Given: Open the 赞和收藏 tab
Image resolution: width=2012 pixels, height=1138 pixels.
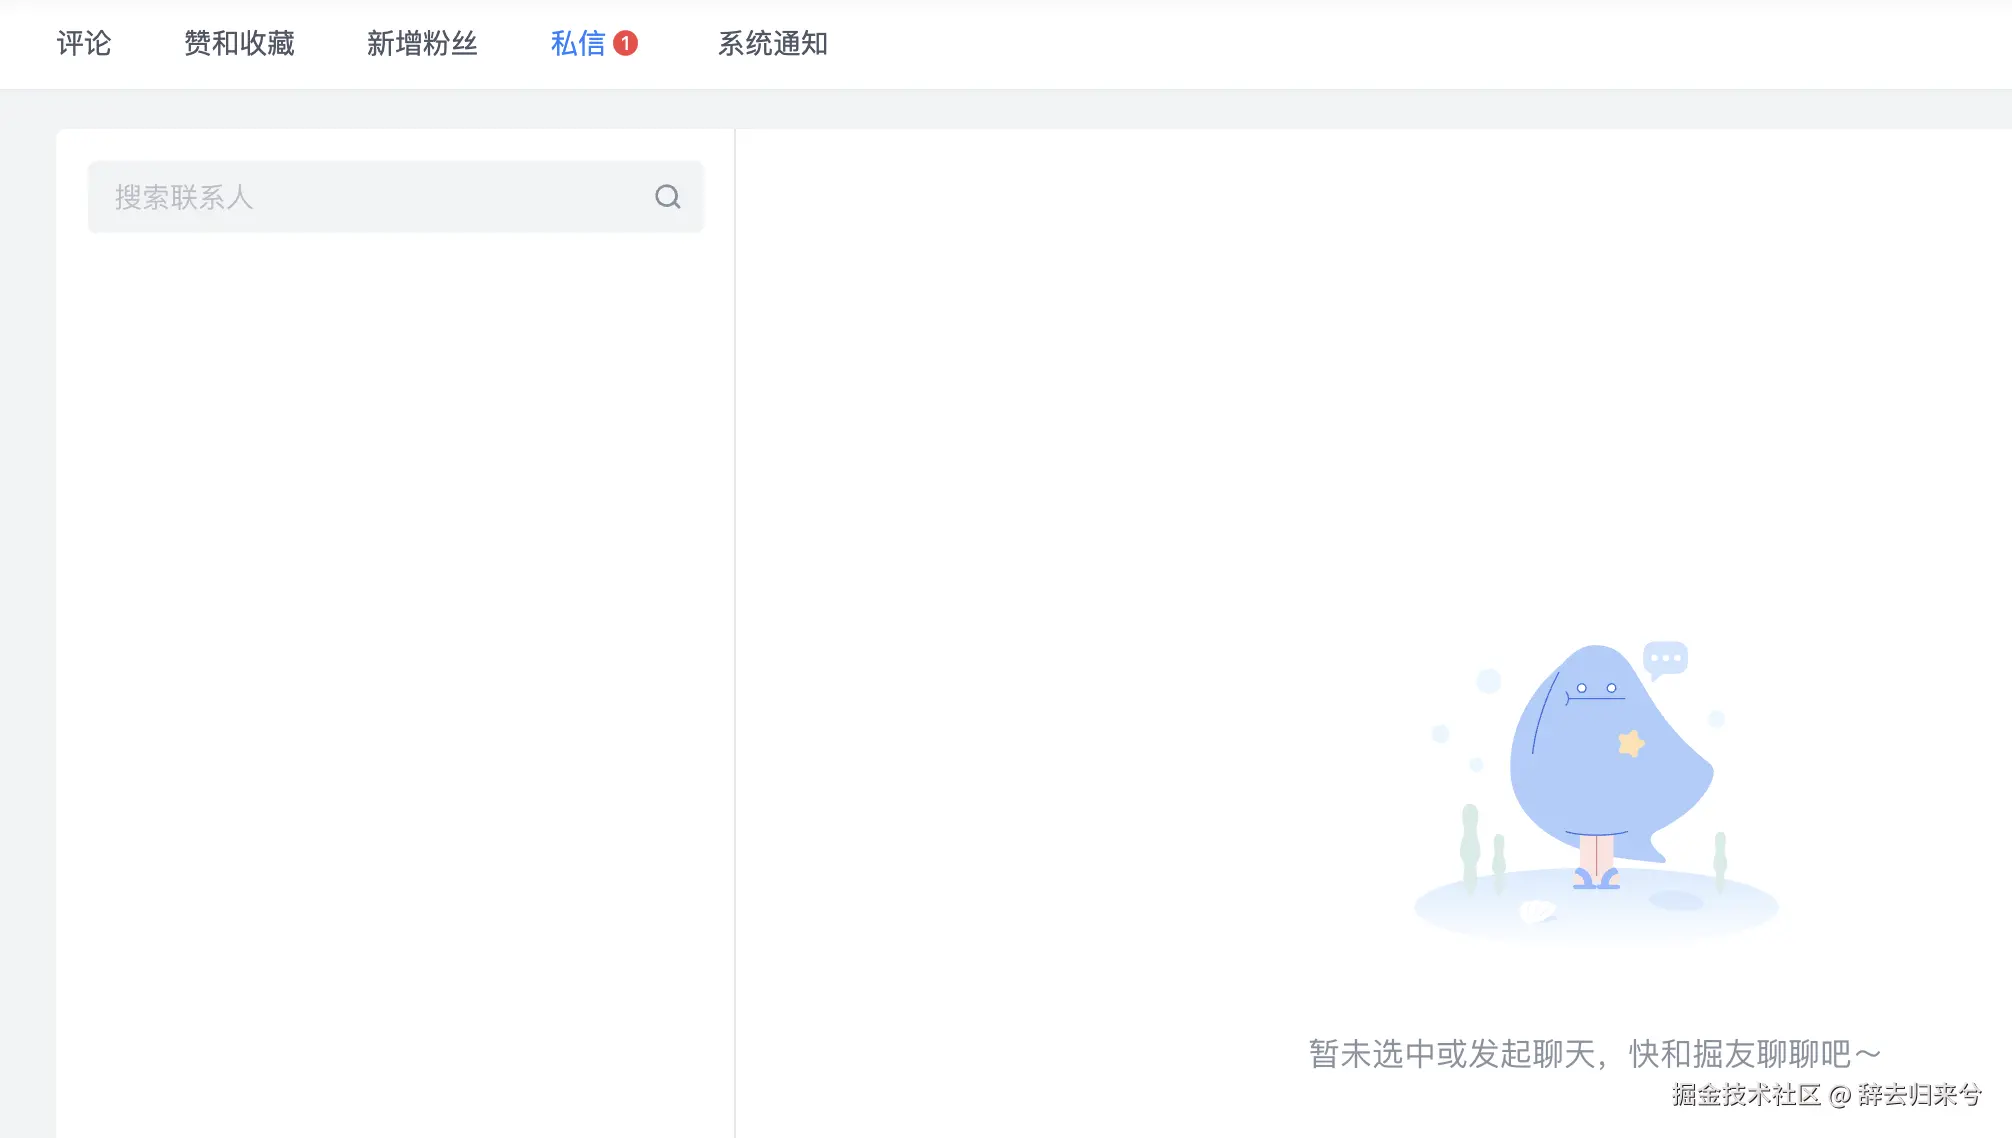Looking at the screenshot, I should coord(238,43).
